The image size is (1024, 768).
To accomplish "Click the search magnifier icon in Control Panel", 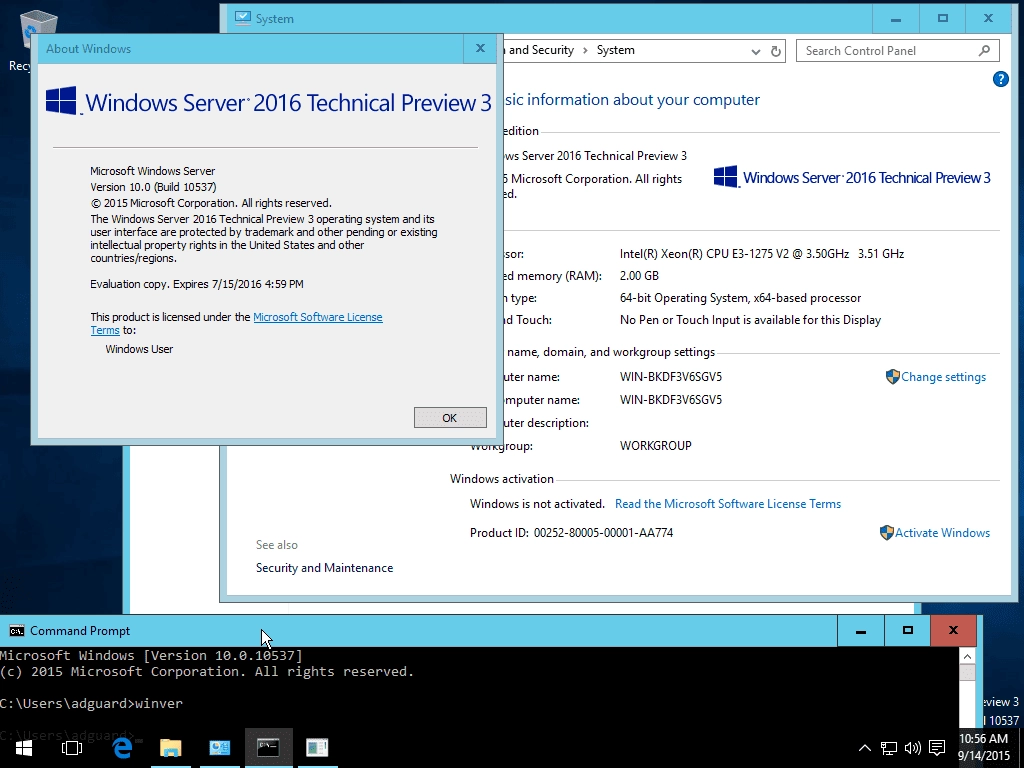I will tap(984, 50).
